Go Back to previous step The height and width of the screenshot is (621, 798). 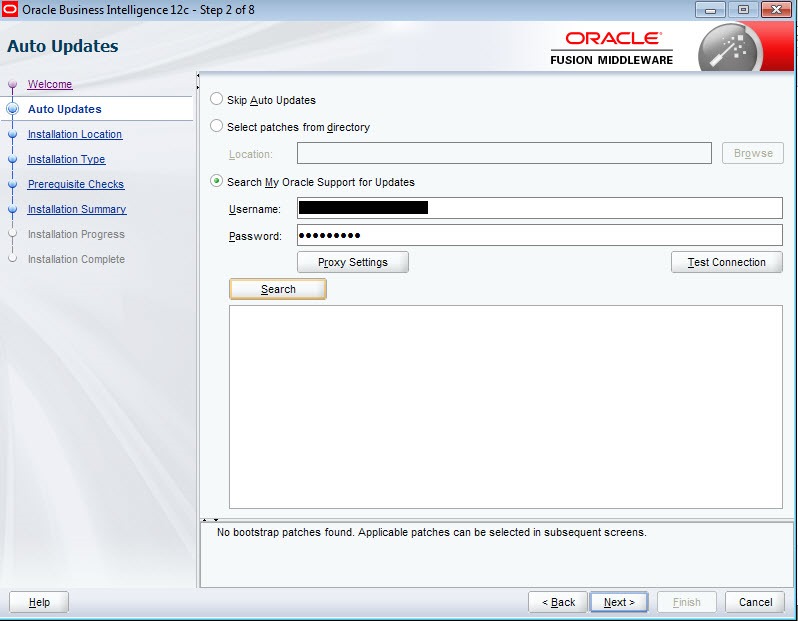pyautogui.click(x=558, y=602)
